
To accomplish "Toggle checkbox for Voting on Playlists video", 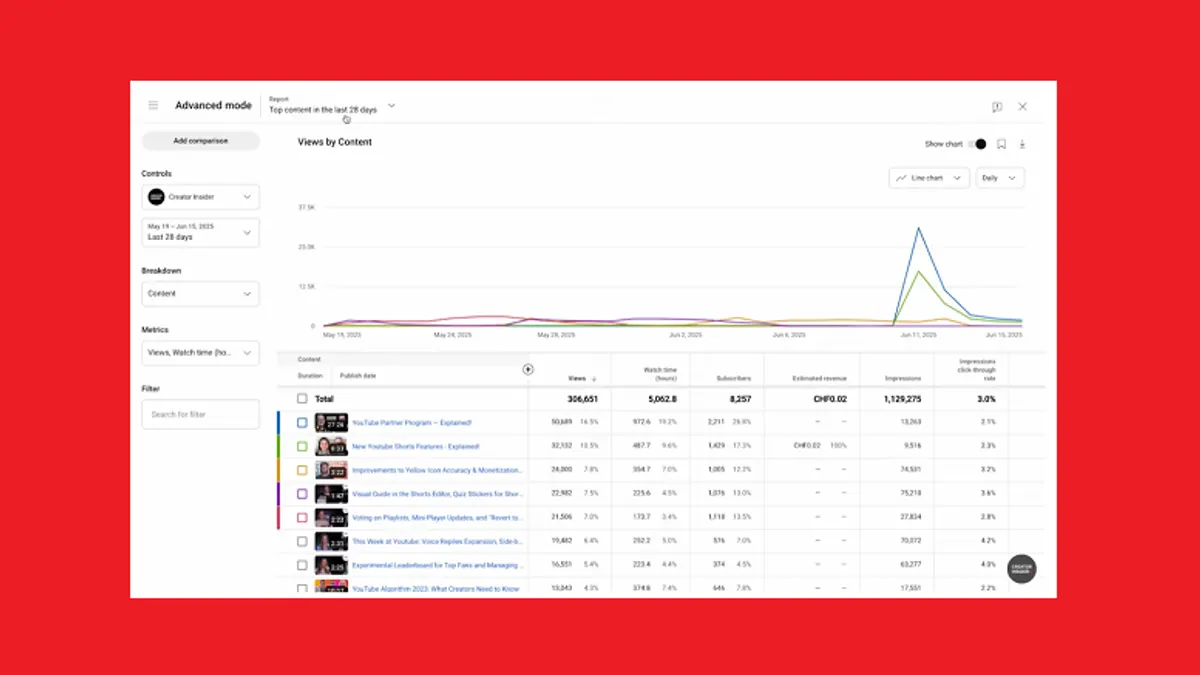I will (x=302, y=517).
